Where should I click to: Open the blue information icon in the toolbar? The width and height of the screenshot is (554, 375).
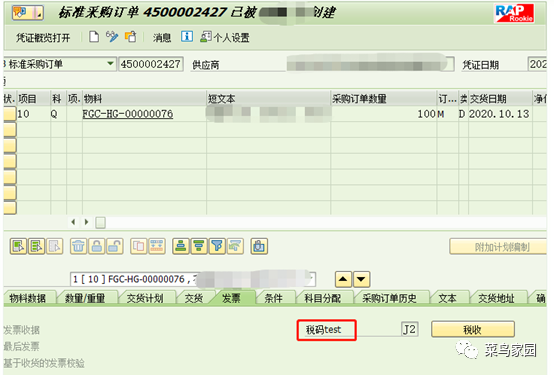point(187,36)
